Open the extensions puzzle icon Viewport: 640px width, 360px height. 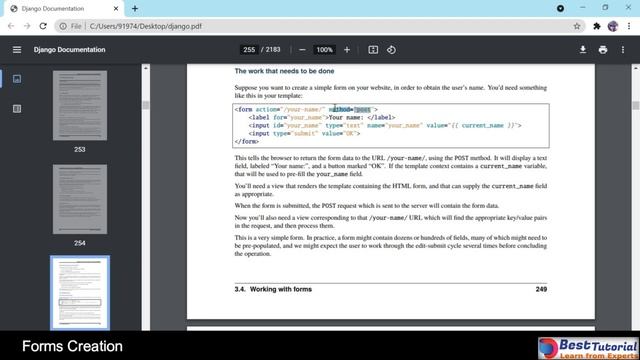[597, 26]
